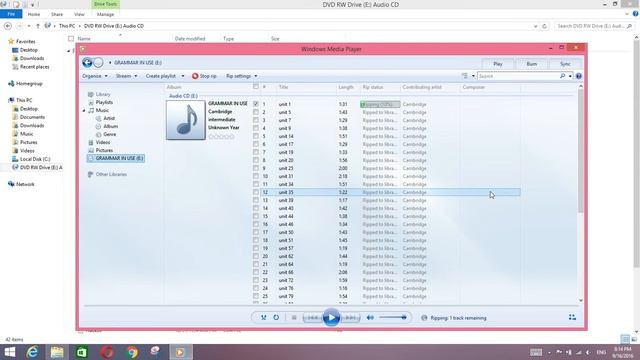This screenshot has width=640, height=360.
Task: Switch to Now Playing view icon
Action: pos(572,317)
